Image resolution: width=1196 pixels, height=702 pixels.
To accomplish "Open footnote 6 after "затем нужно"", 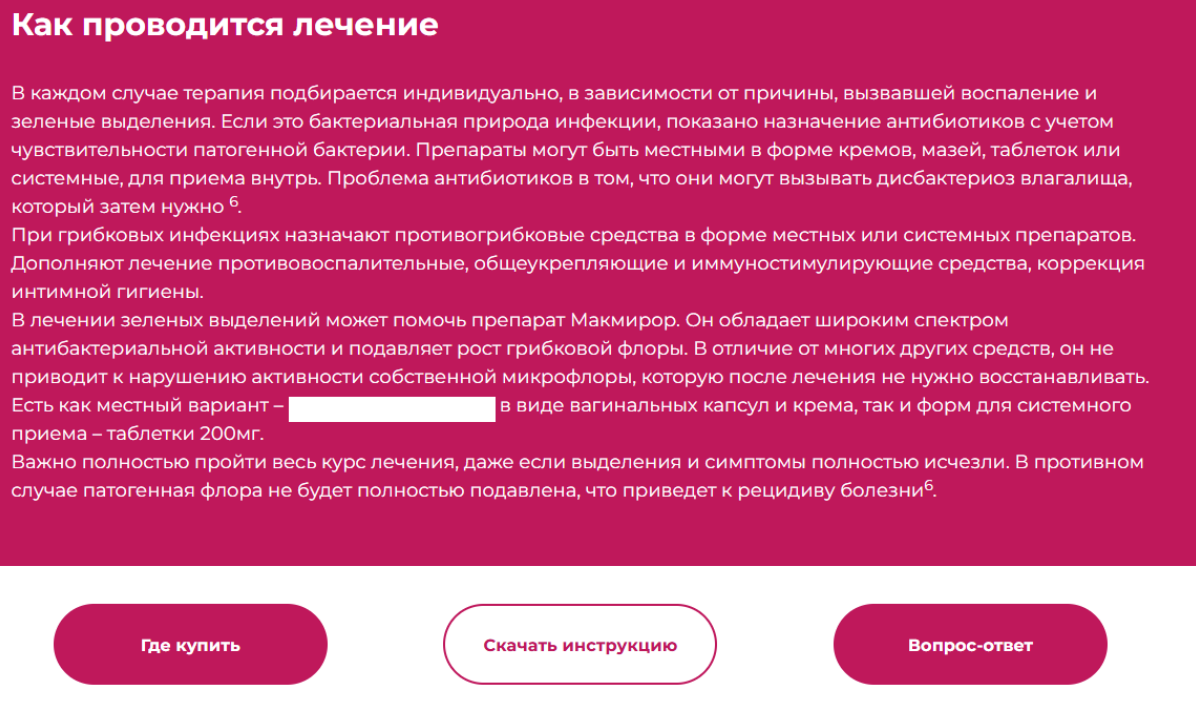I will point(234,202).
